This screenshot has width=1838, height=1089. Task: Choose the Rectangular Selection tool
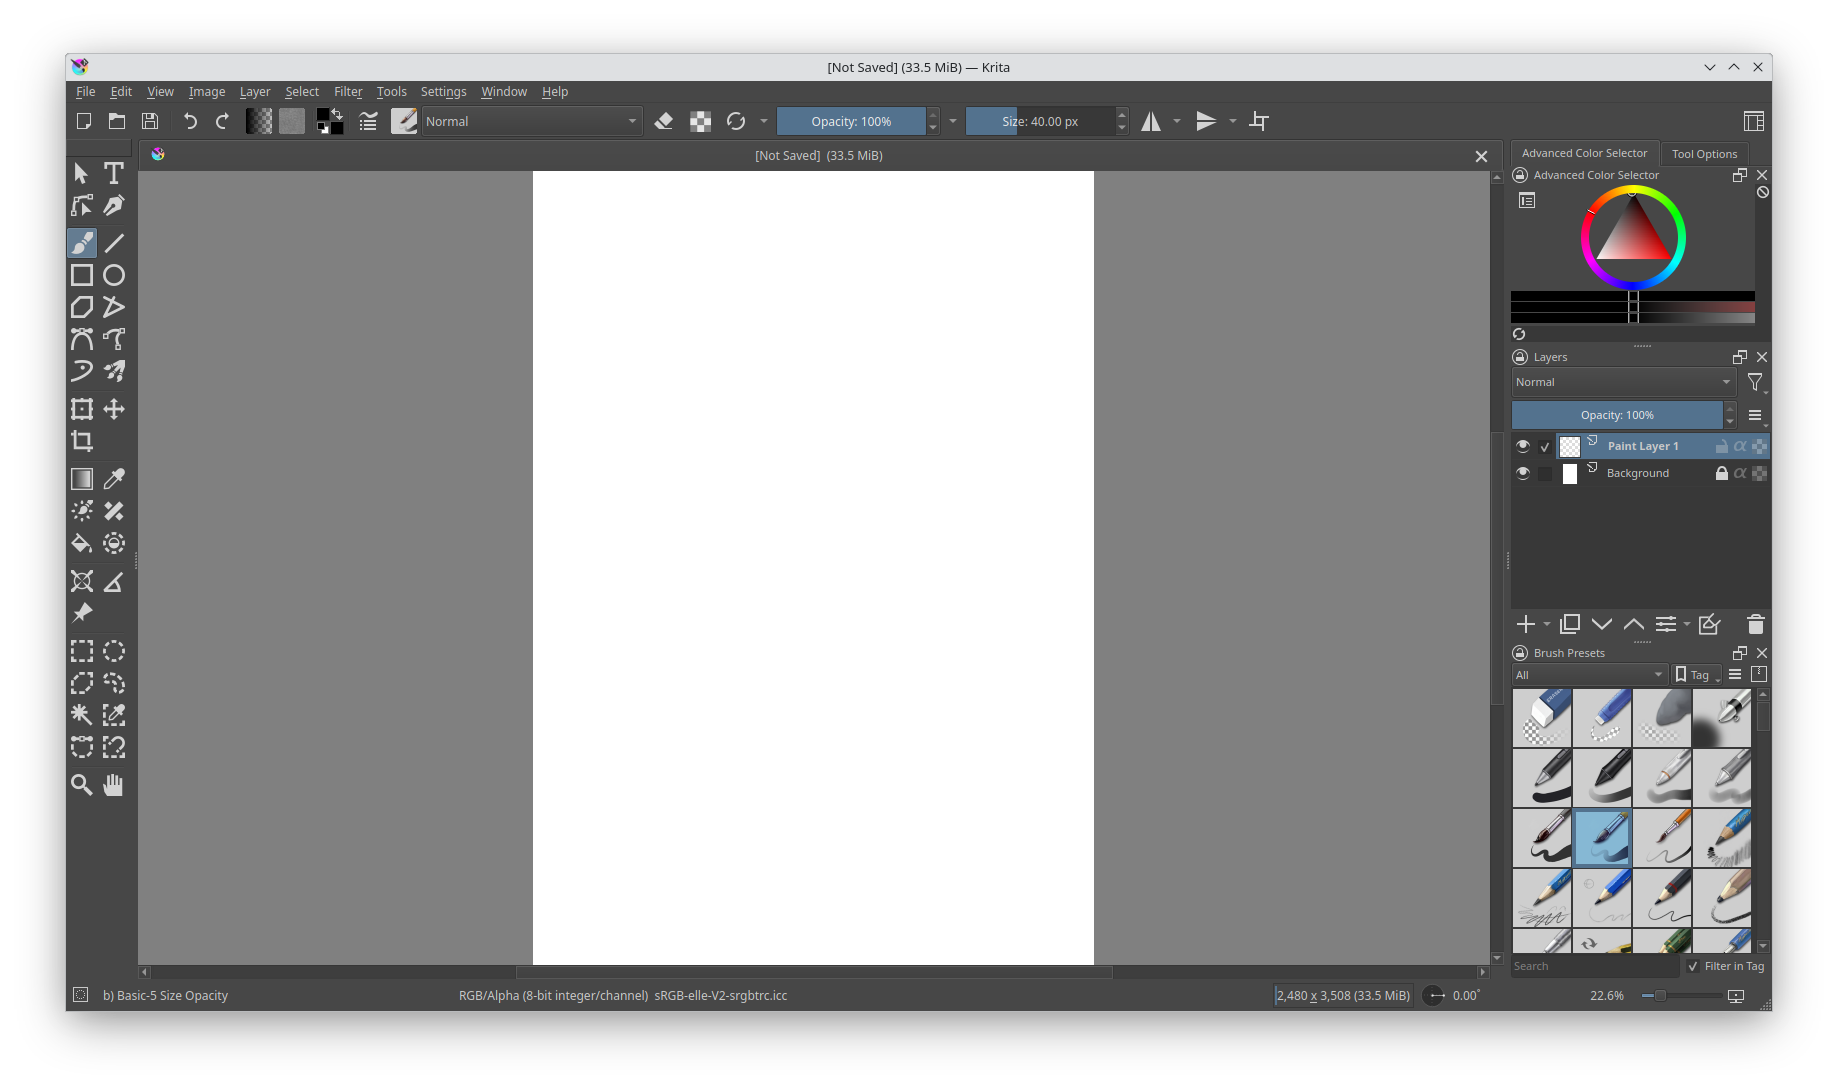pyautogui.click(x=81, y=651)
